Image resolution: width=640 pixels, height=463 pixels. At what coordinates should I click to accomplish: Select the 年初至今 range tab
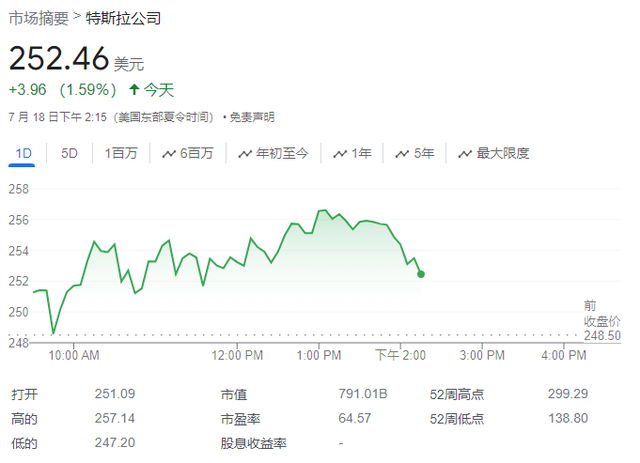[x=282, y=154]
